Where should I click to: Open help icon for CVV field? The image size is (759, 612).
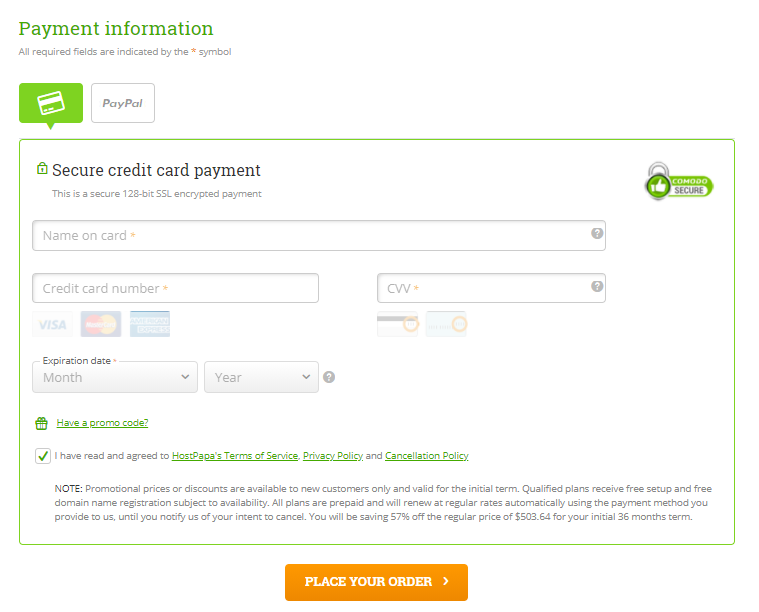(x=597, y=286)
